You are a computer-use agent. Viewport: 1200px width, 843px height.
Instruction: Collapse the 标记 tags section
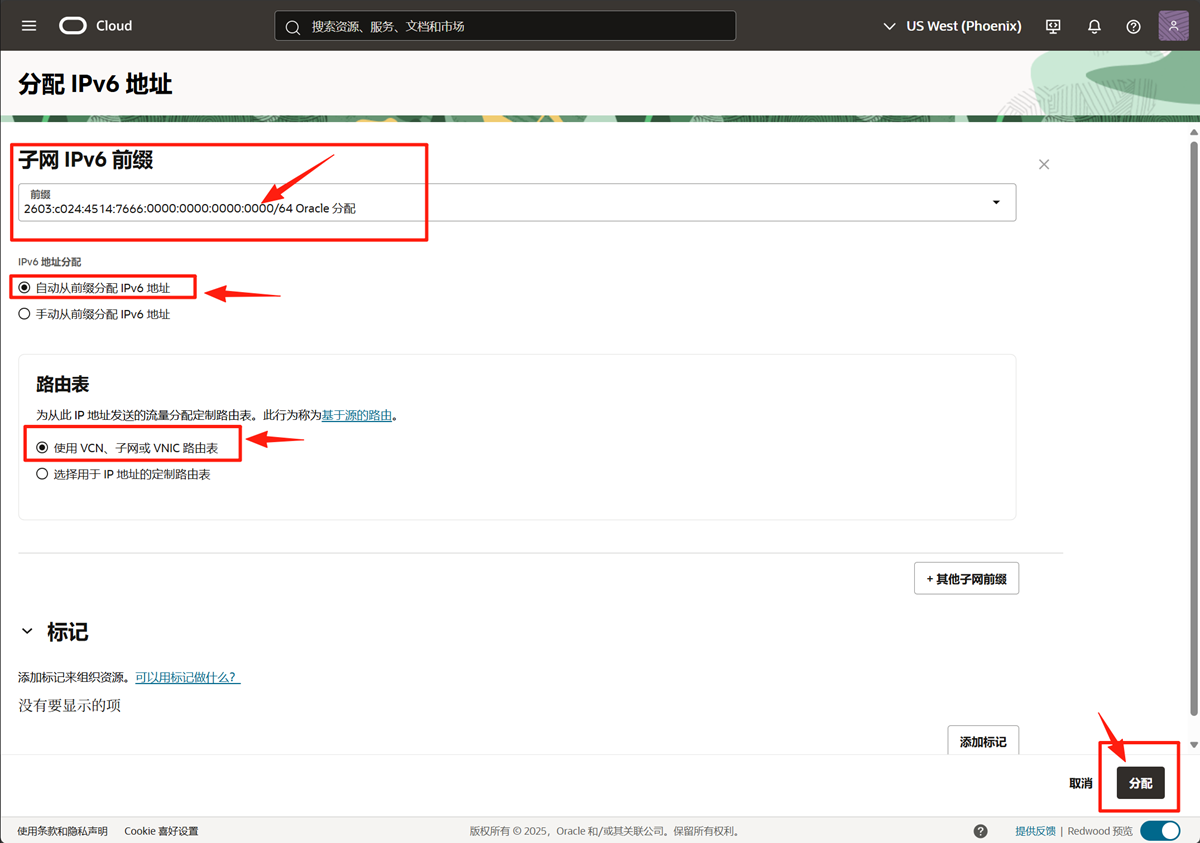(27, 632)
